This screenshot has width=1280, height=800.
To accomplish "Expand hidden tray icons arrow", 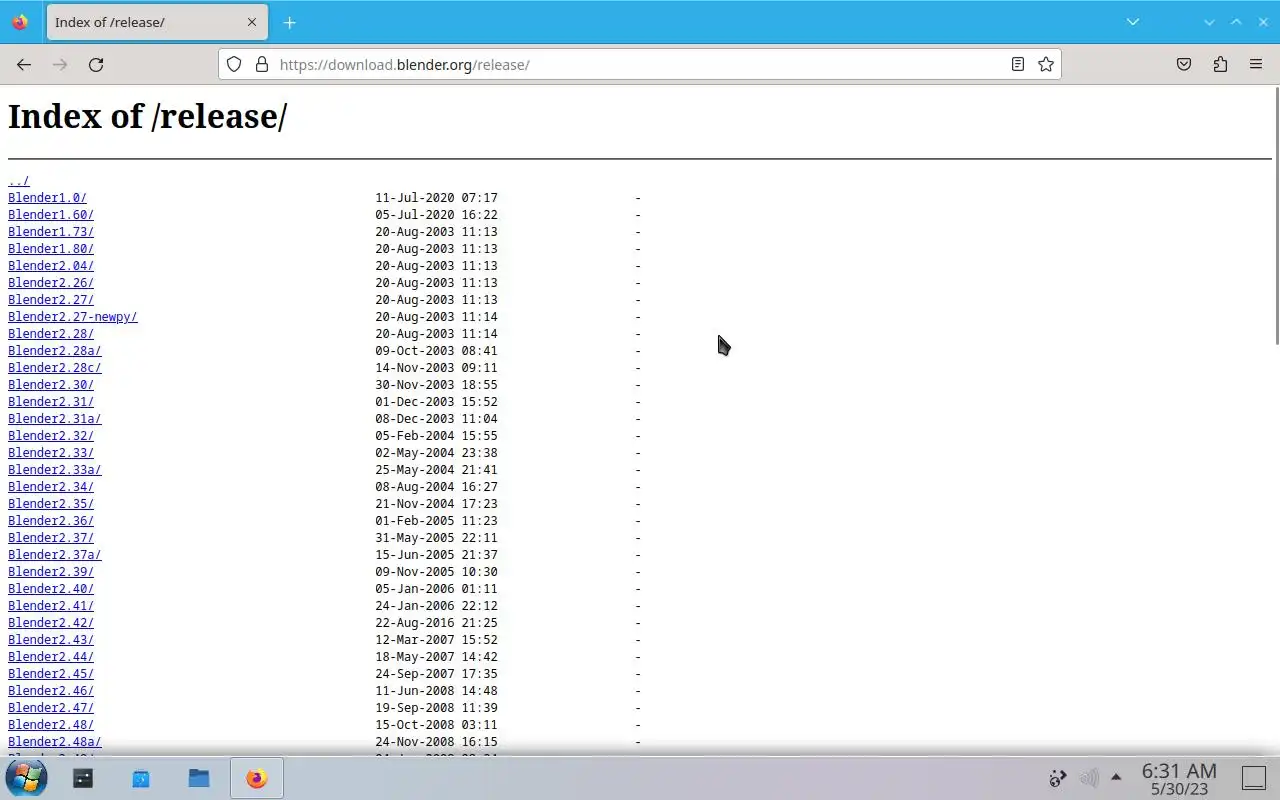I will click(1116, 777).
